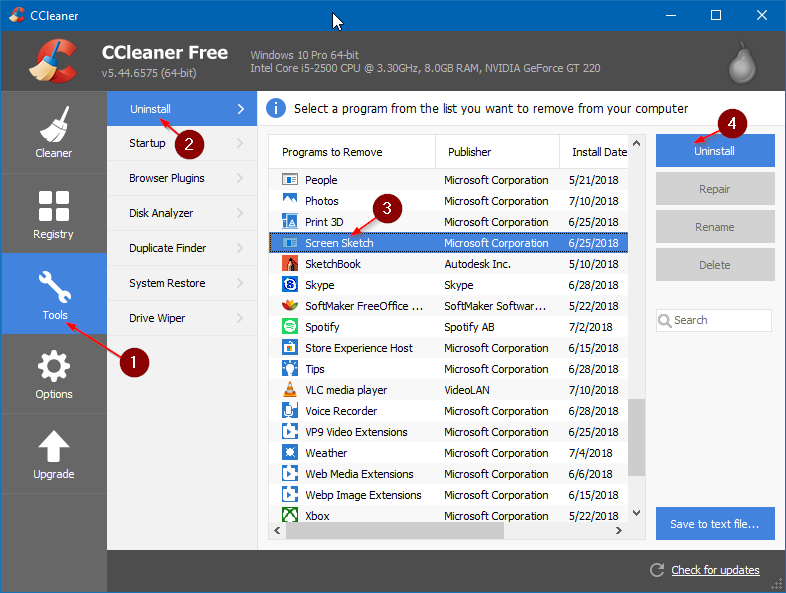Click the Check for updates link

(x=715, y=570)
